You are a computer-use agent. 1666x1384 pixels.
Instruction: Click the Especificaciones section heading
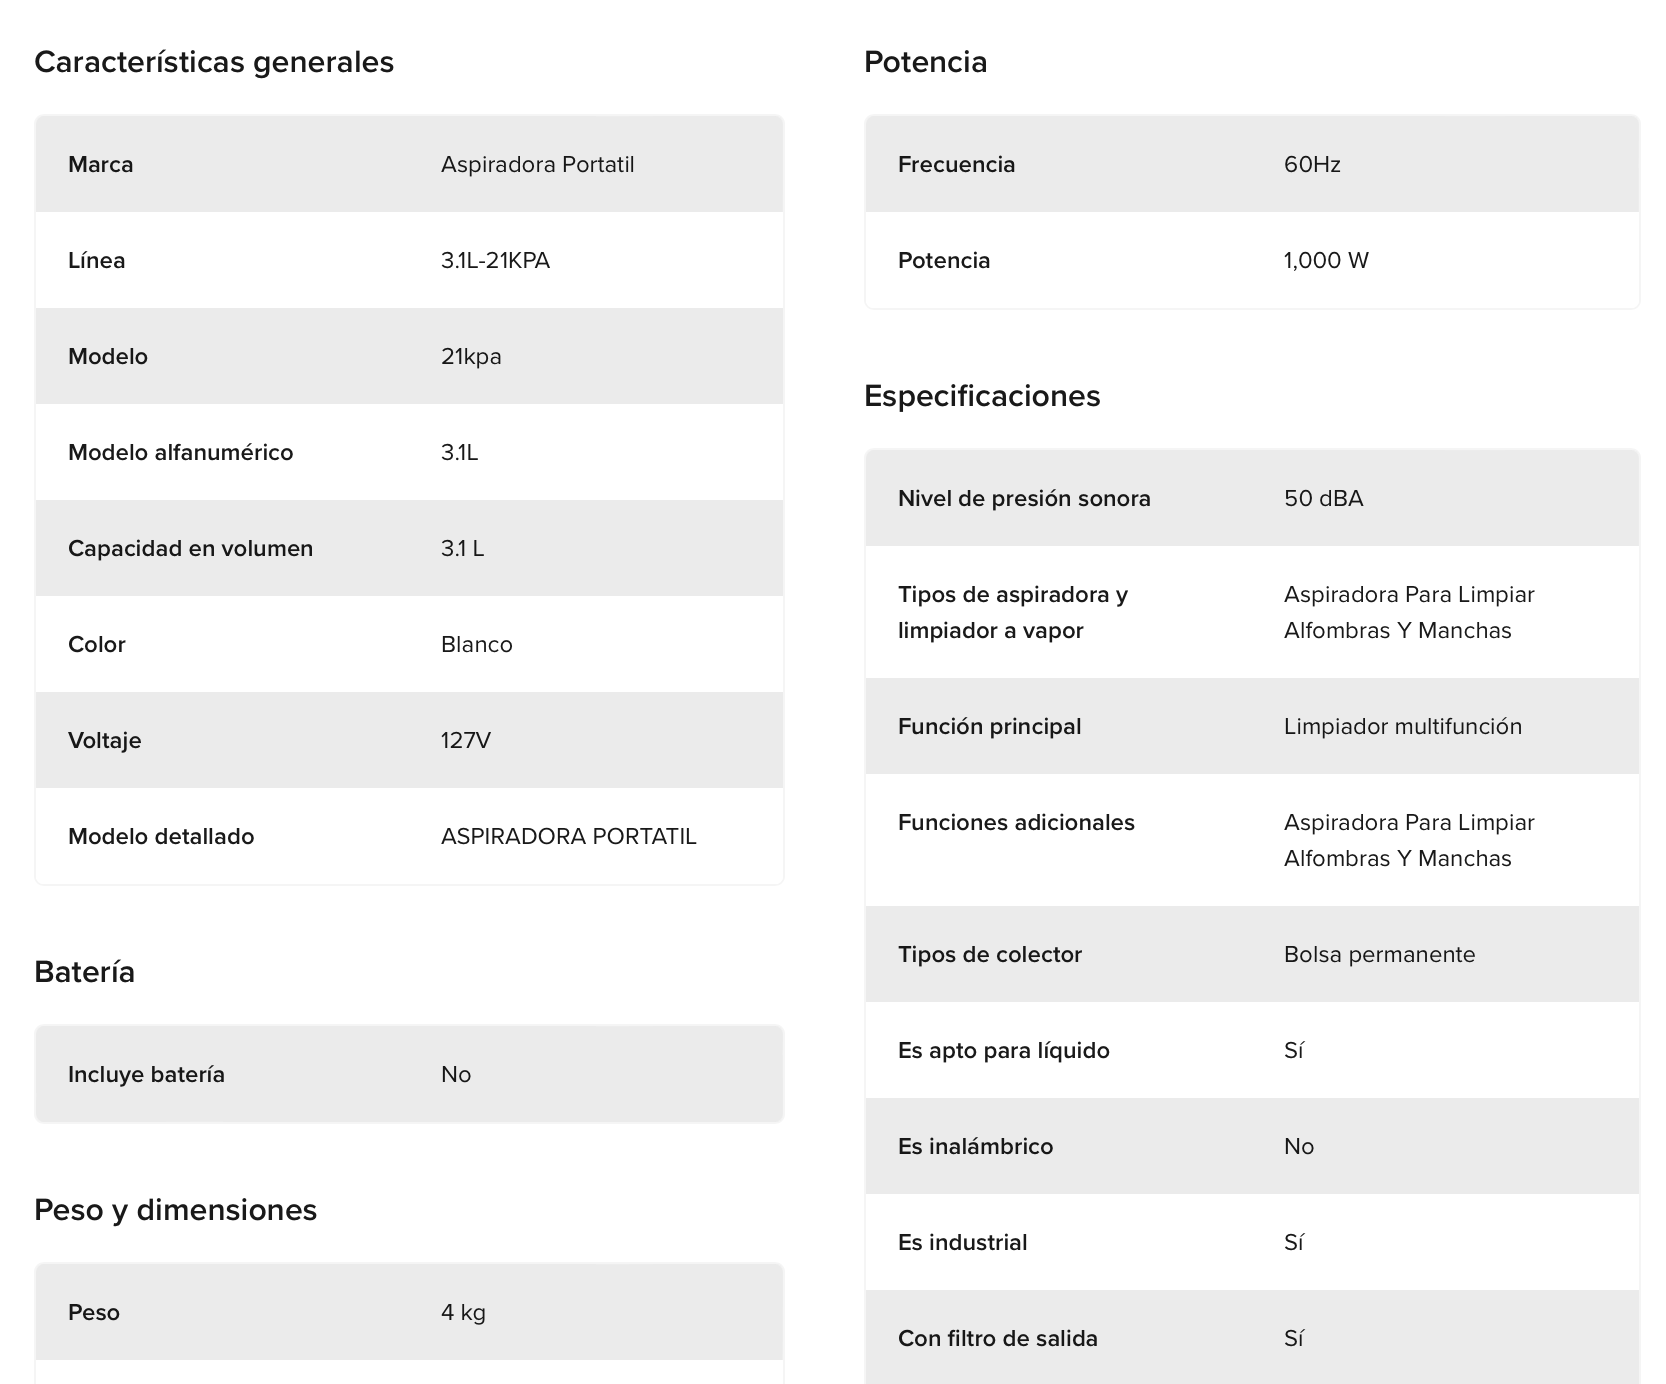tap(982, 396)
